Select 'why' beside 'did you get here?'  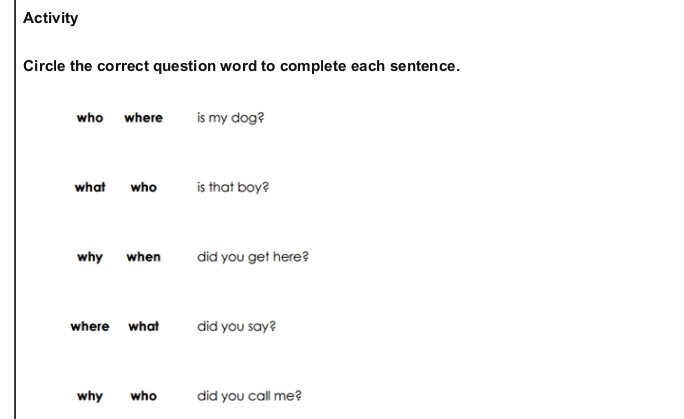point(90,257)
